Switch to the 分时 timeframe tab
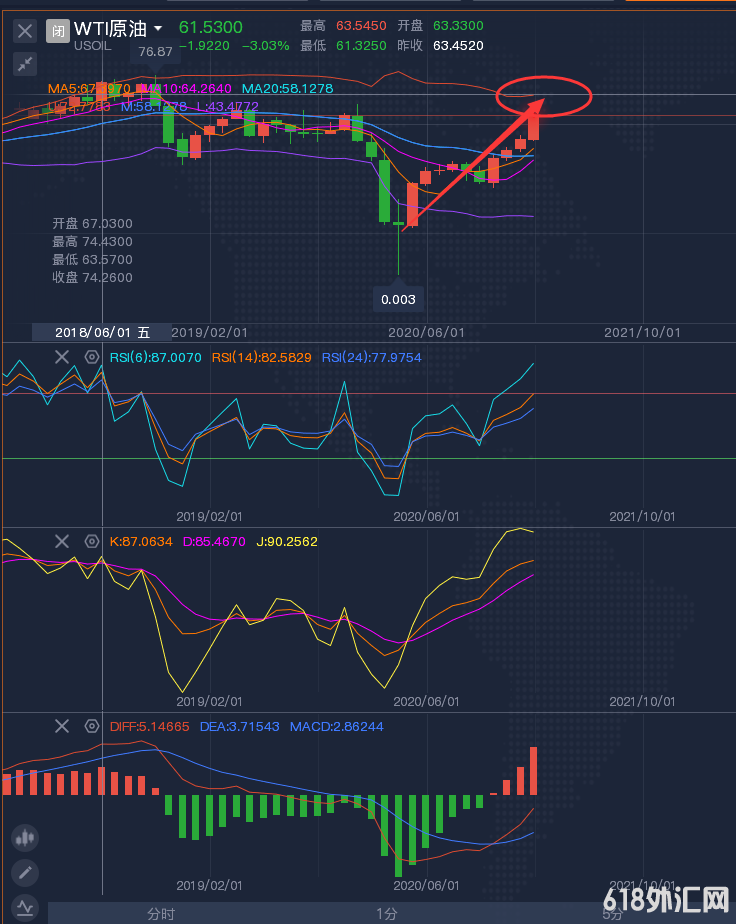 click(161, 914)
